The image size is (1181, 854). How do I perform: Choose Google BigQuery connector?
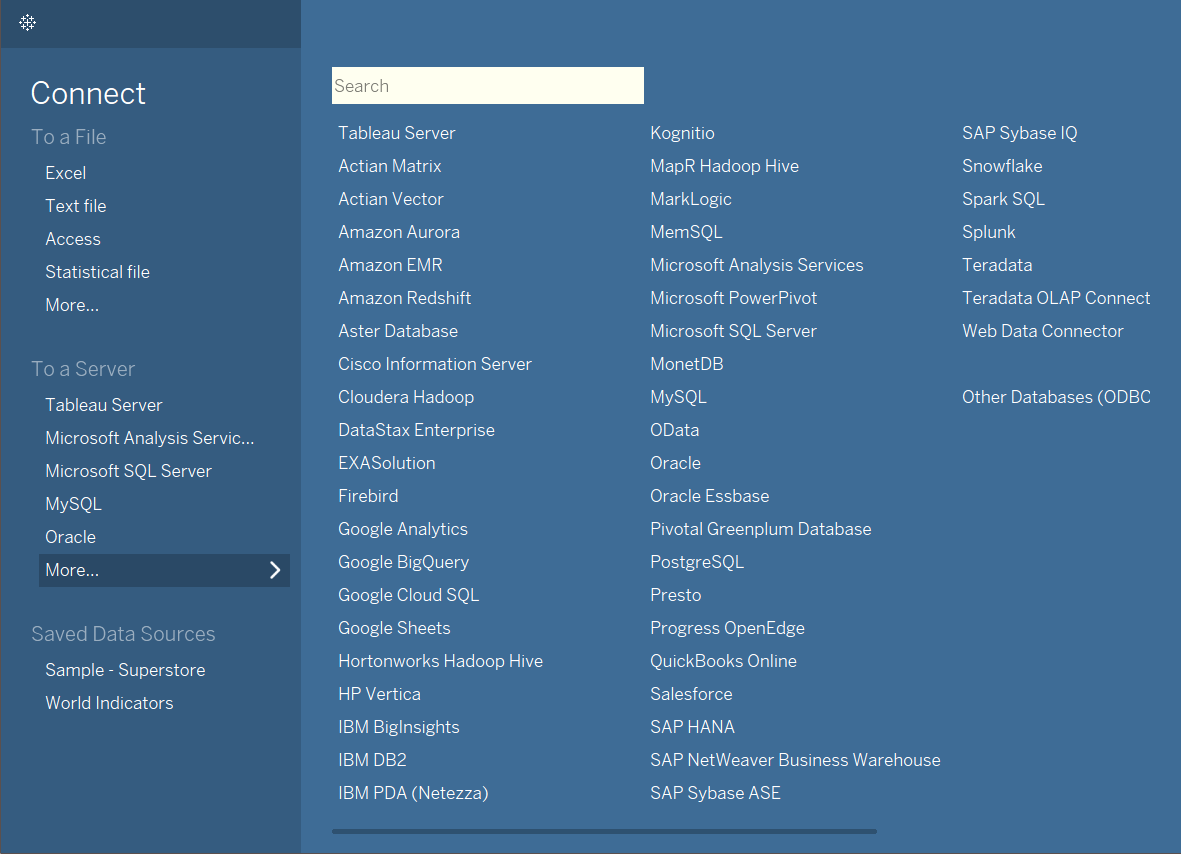pyautogui.click(x=404, y=562)
